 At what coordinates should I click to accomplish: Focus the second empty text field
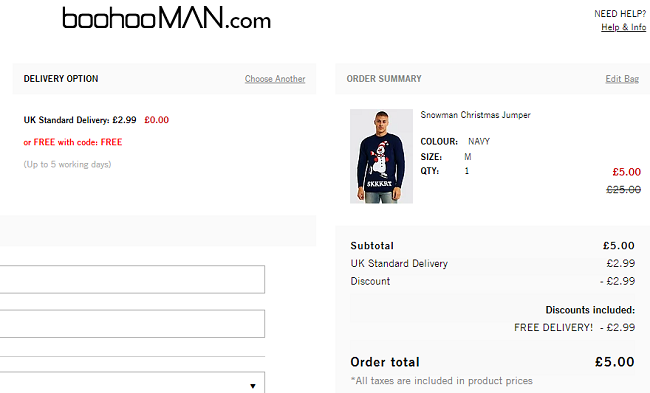[x=132, y=324]
